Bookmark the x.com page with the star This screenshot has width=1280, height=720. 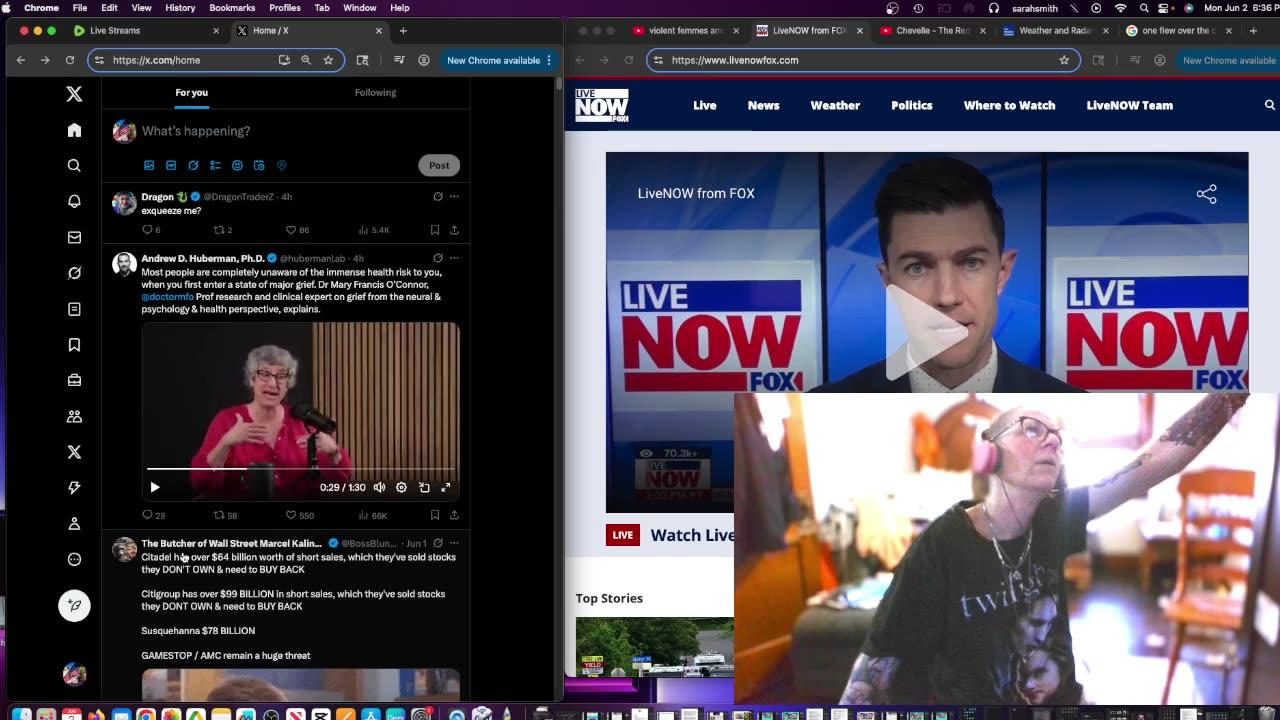(328, 60)
